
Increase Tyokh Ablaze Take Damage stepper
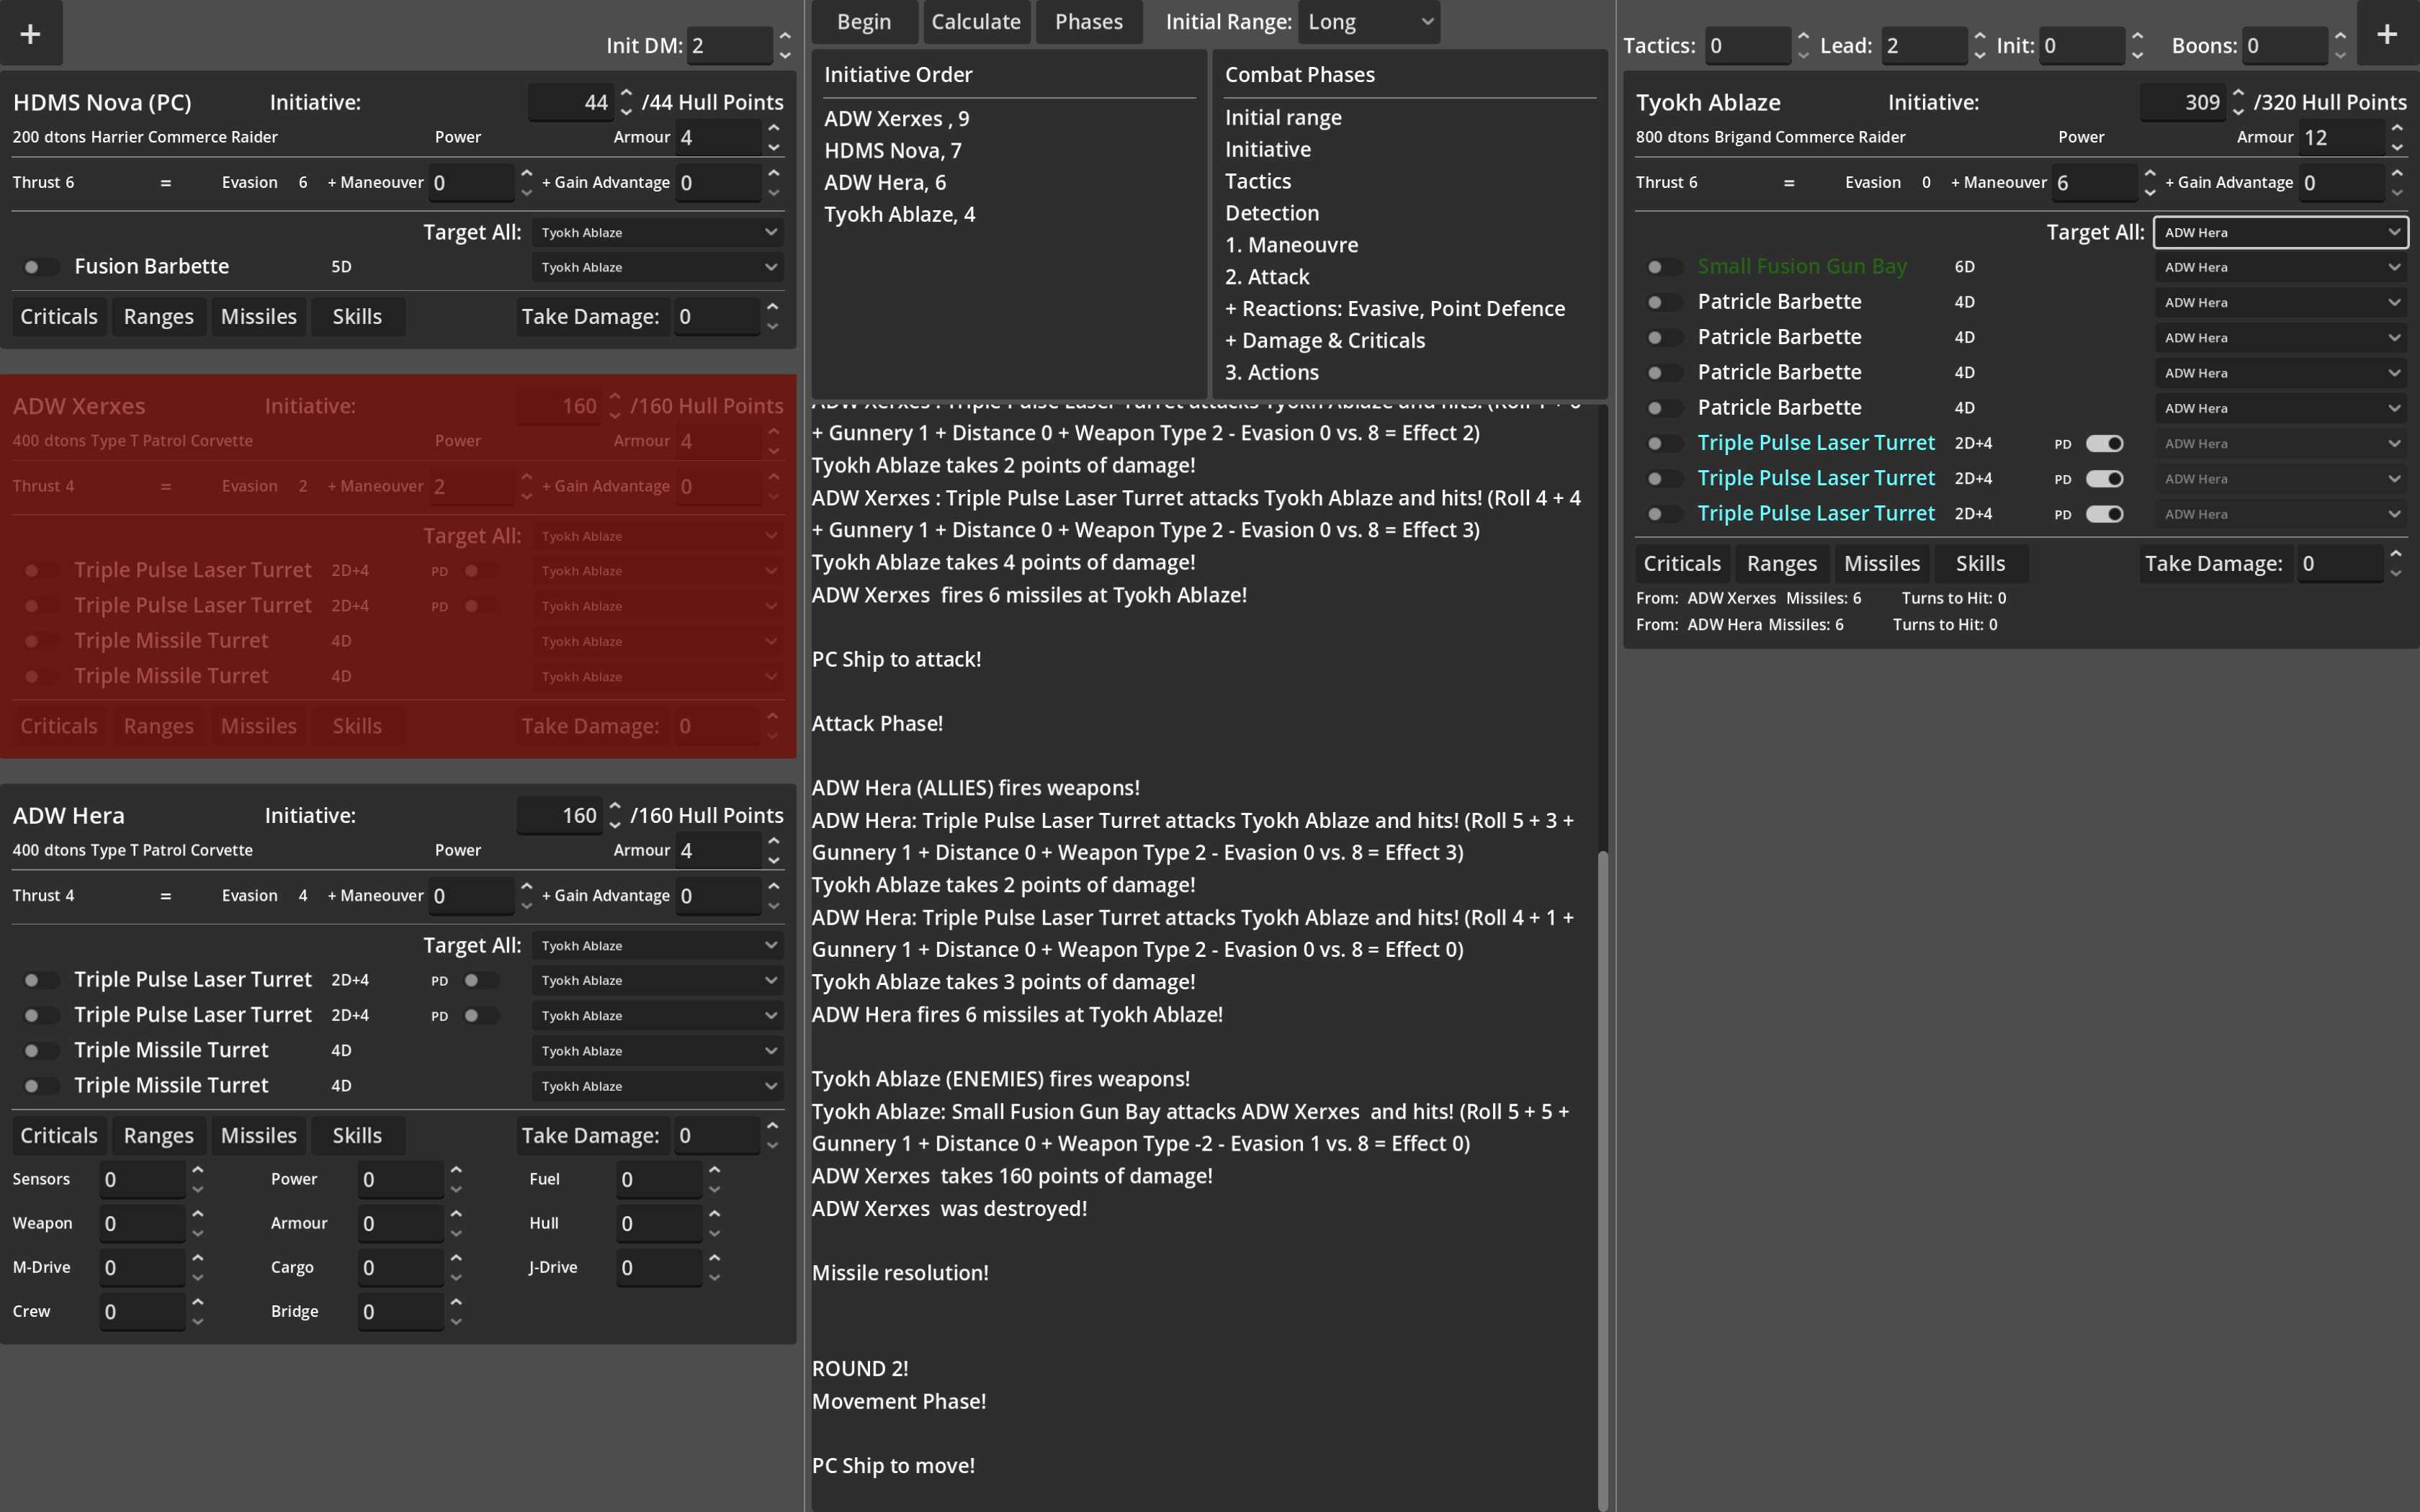pyautogui.click(x=2396, y=554)
